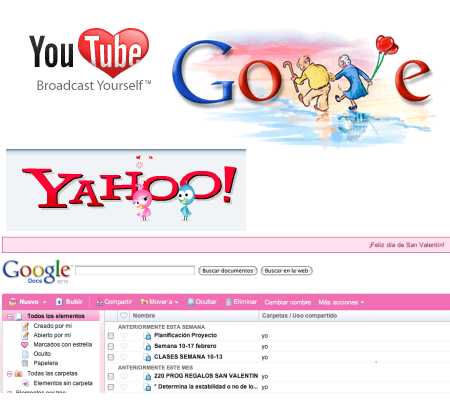Click the Creado por mí pencil icon
This screenshot has width=450, height=400.
pyautogui.click(x=25, y=326)
